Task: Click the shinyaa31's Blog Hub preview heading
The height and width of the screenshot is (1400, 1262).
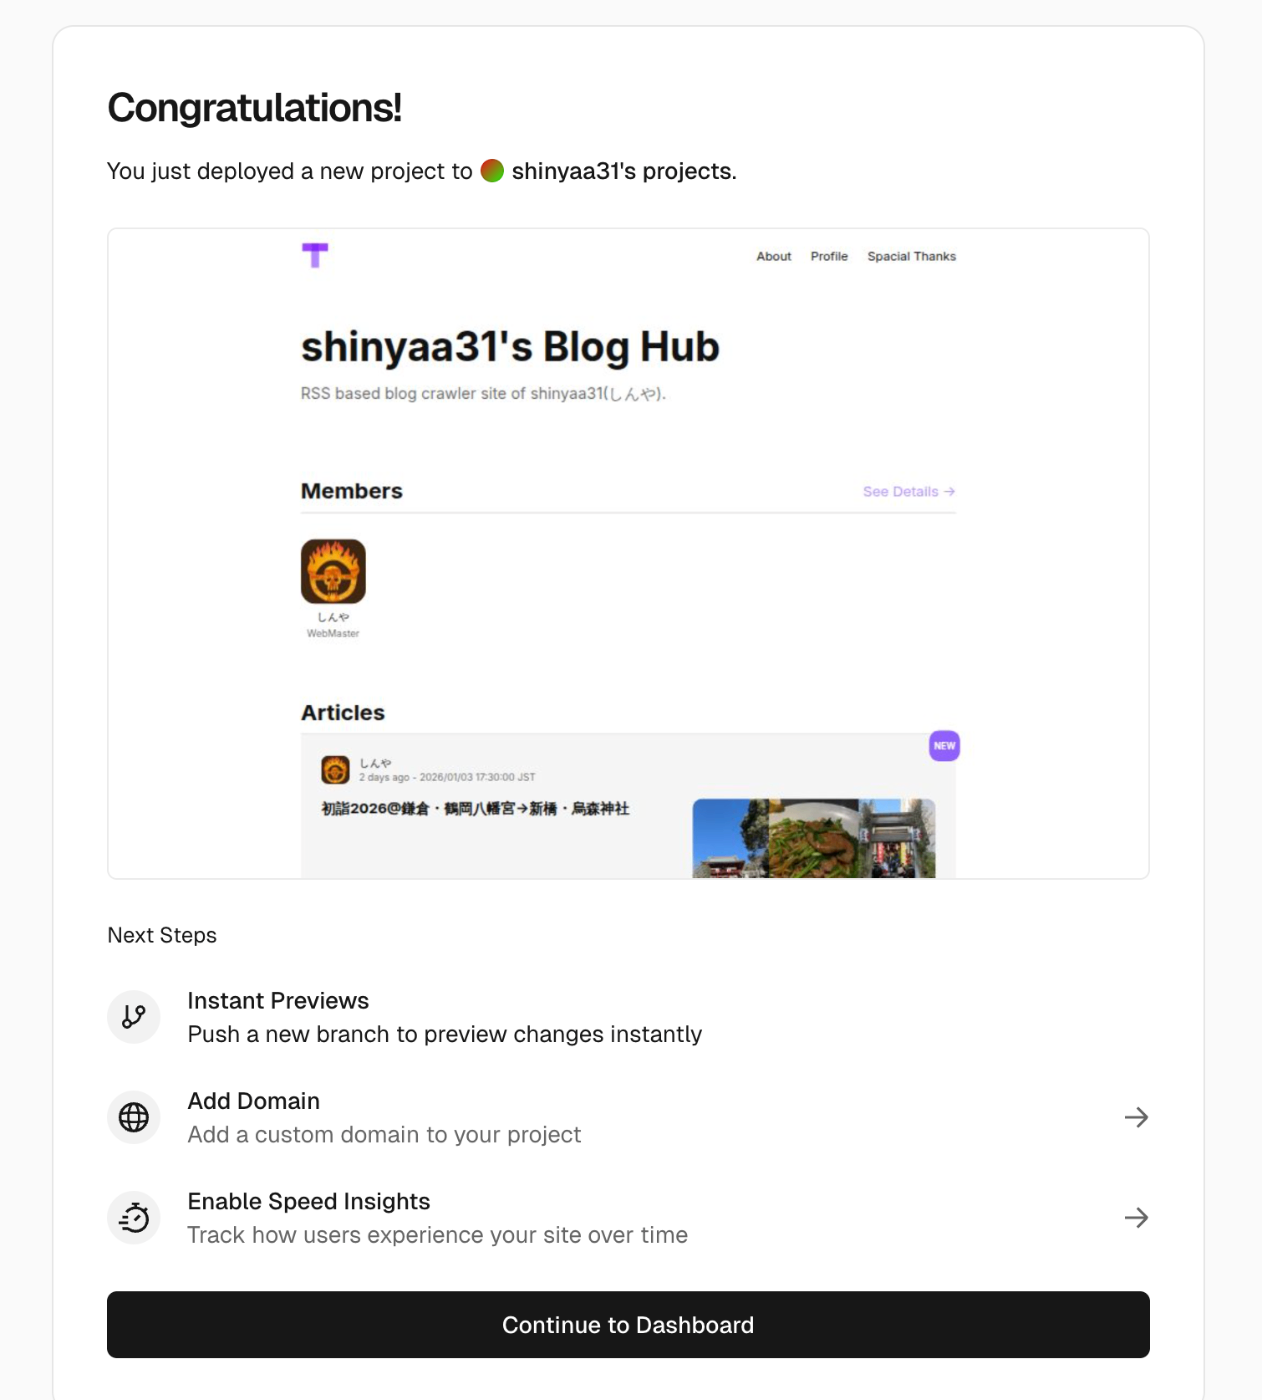Action: [x=510, y=347]
